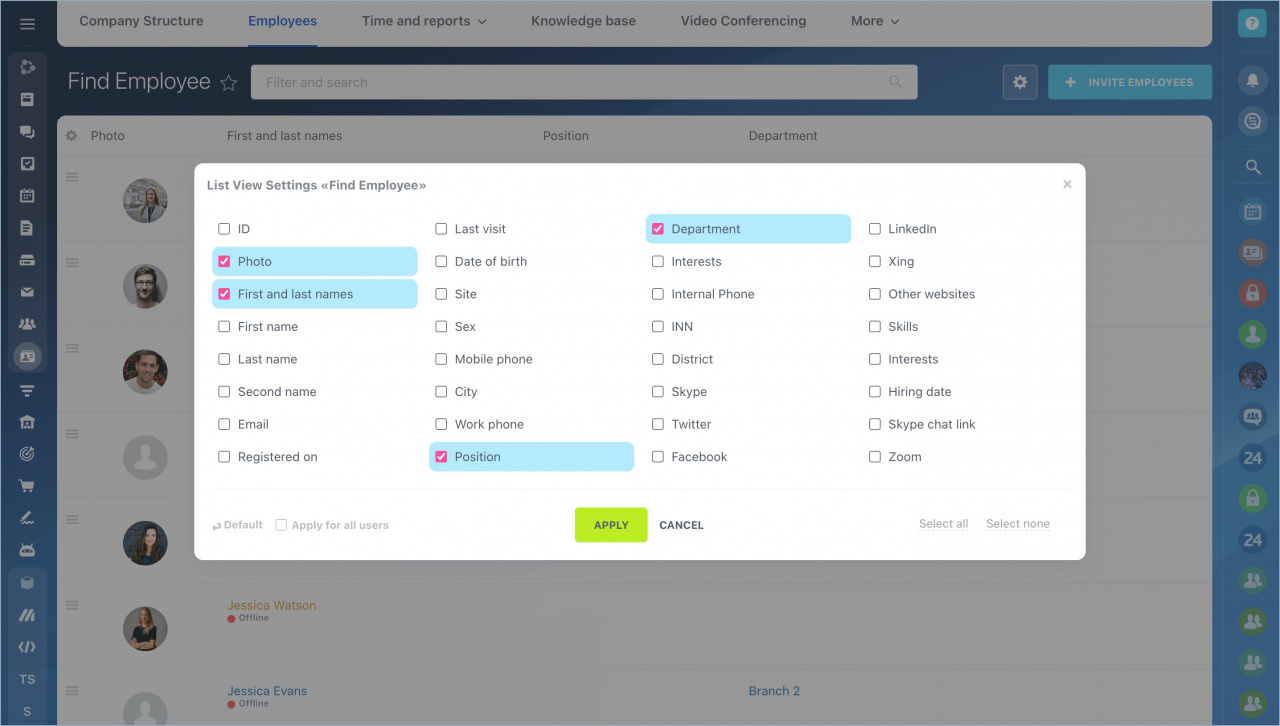Uncheck the Department column checkbox
Screen dimensions: 1280x726
point(657,229)
